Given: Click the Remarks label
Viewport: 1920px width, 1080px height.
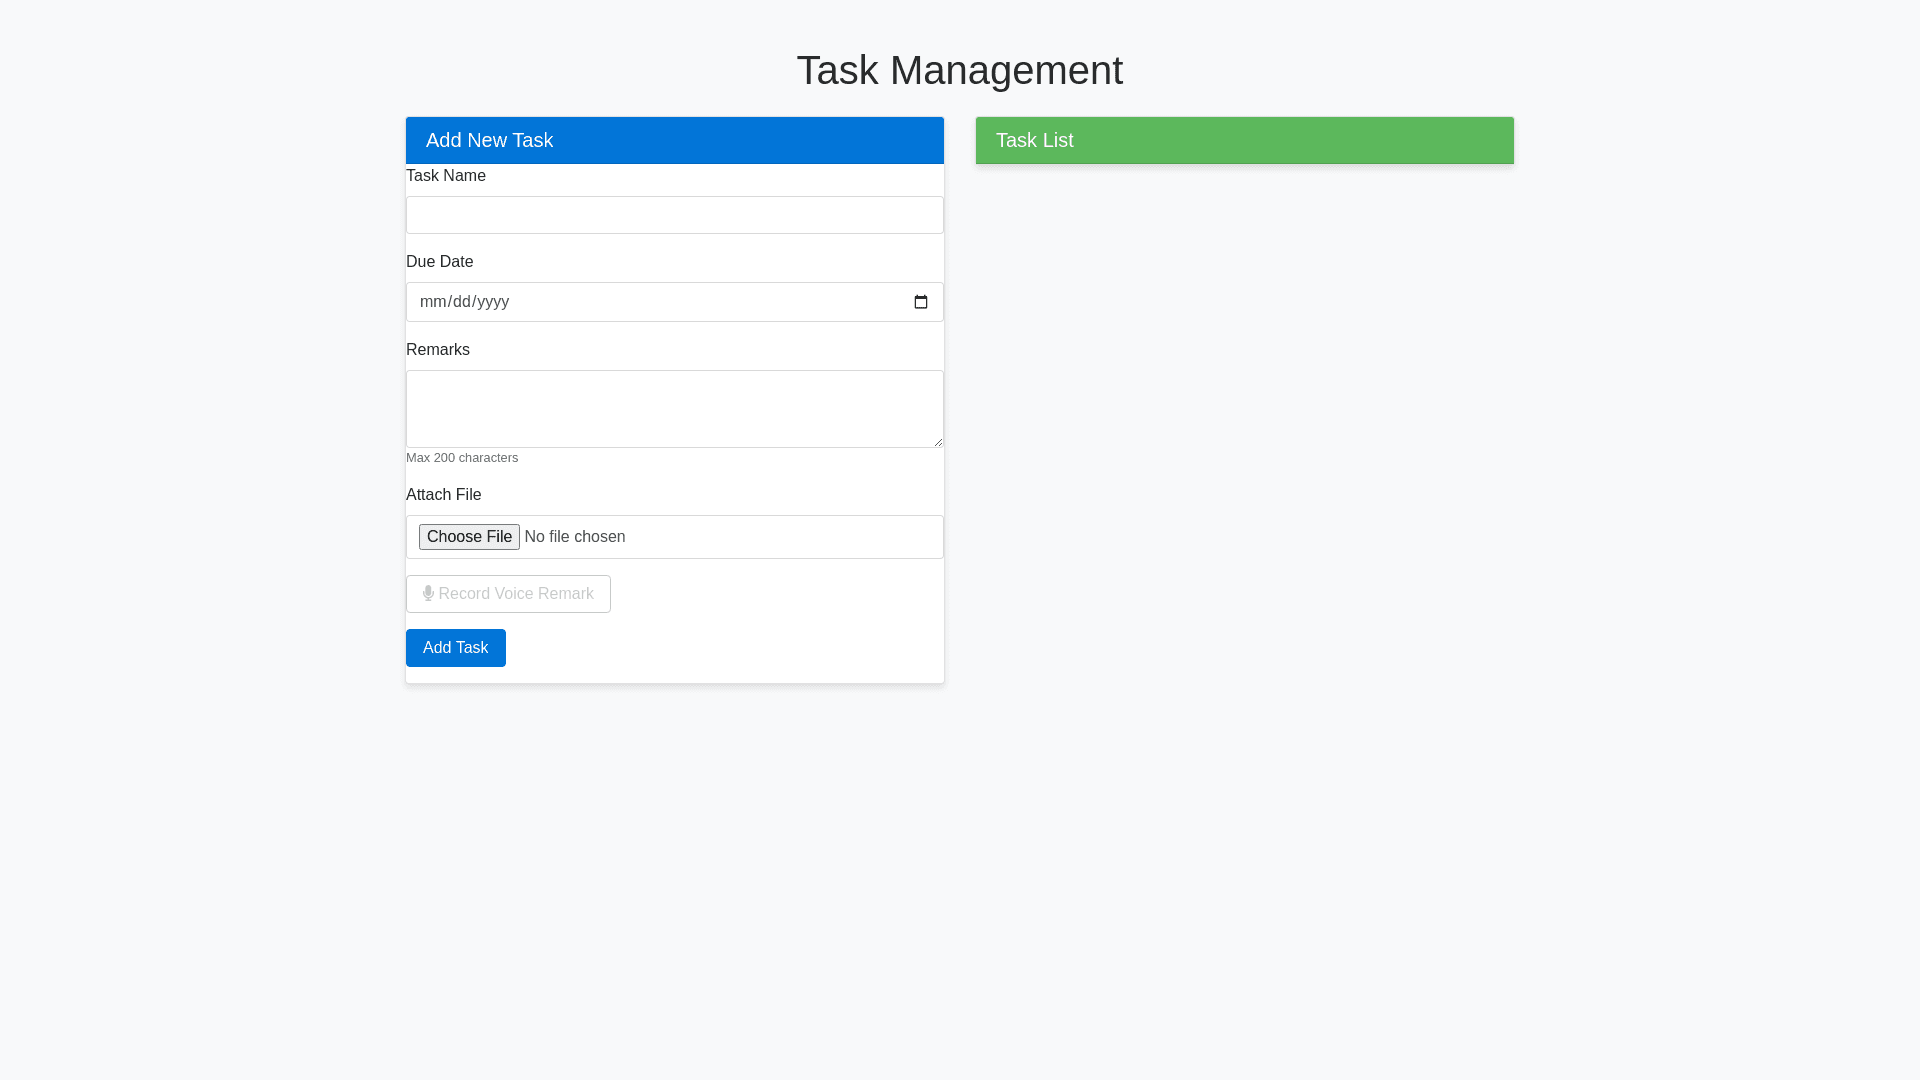Looking at the screenshot, I should tap(438, 350).
